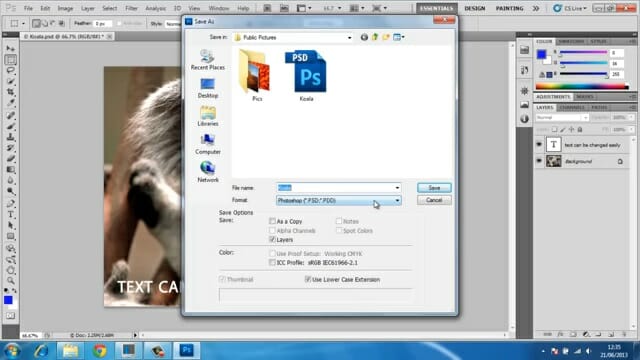The height and width of the screenshot is (360, 640).
Task: Switch to the Painting workspace
Action: click(509, 8)
